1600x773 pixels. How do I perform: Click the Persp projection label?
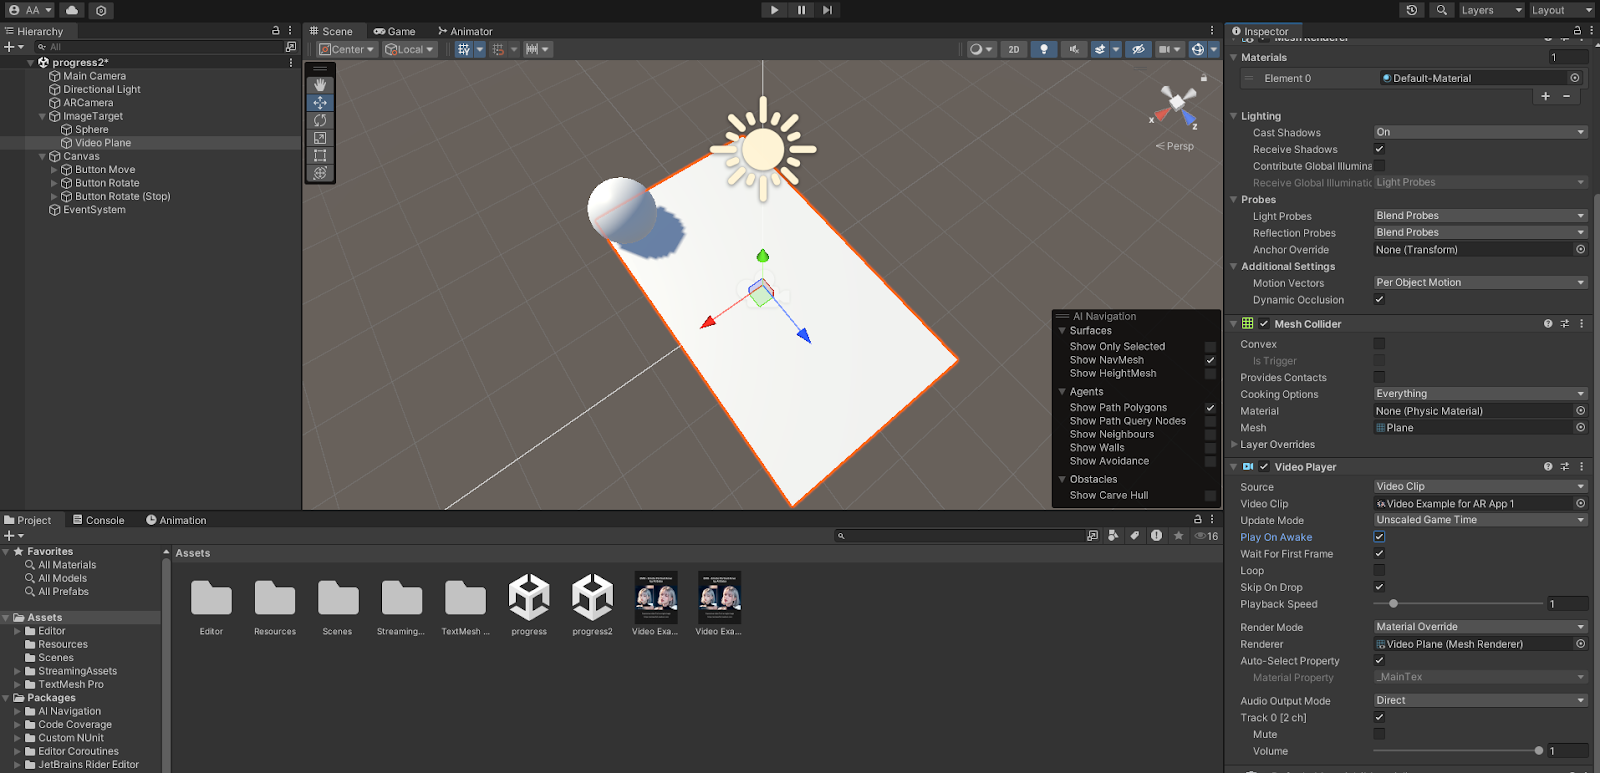point(1175,146)
